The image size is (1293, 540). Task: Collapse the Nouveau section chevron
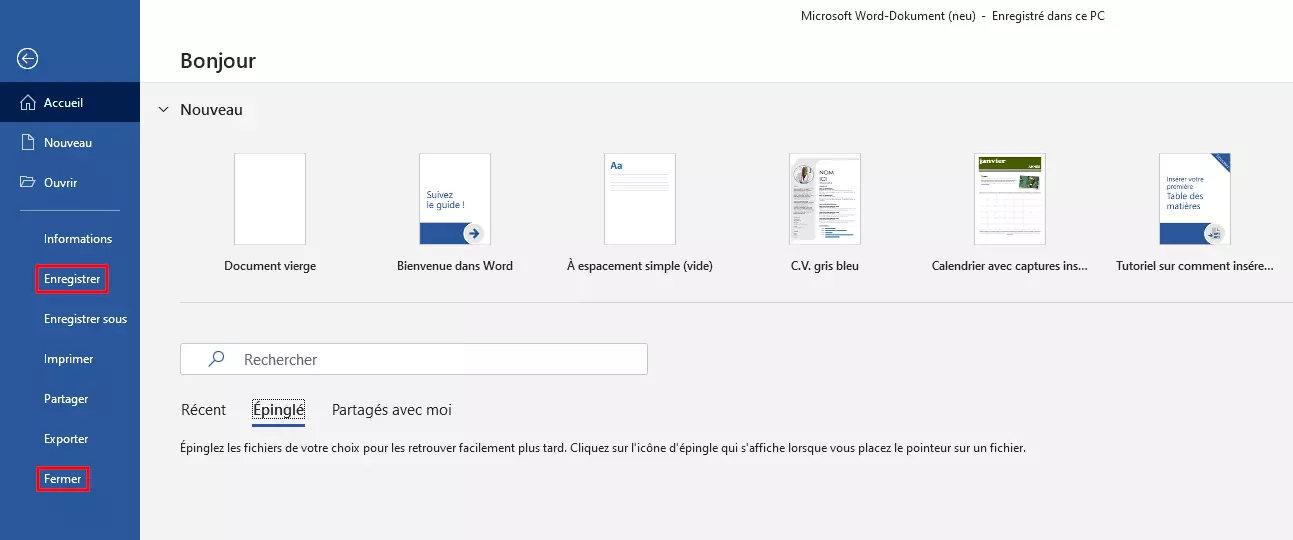[x=163, y=110]
